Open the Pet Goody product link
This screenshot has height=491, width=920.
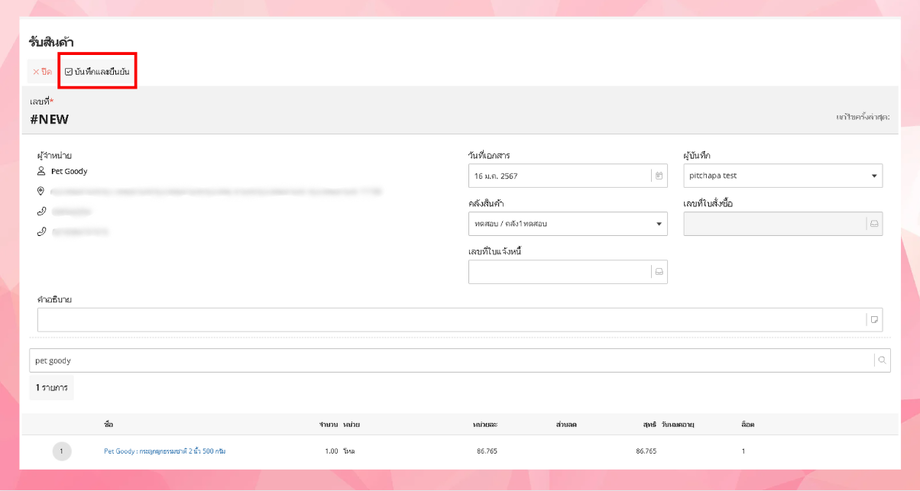coord(165,451)
